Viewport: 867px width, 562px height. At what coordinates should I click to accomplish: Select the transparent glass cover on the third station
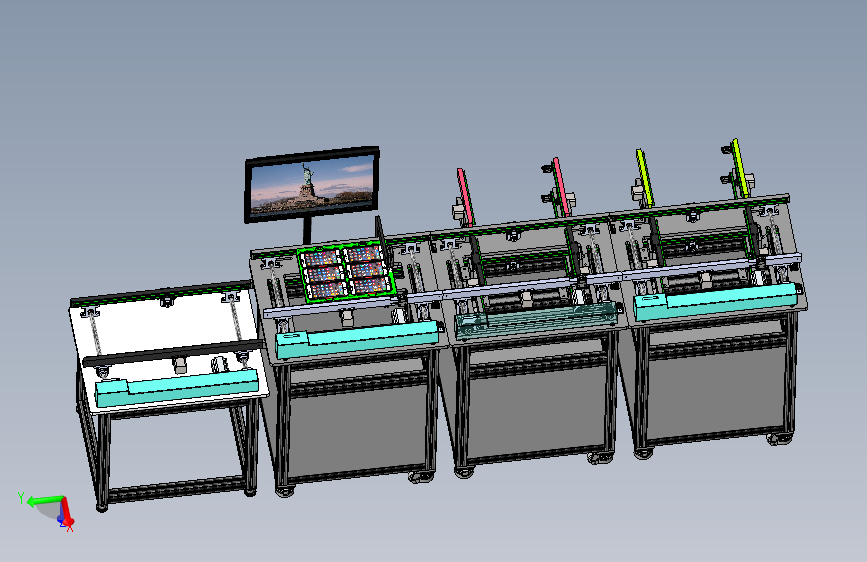[536, 321]
